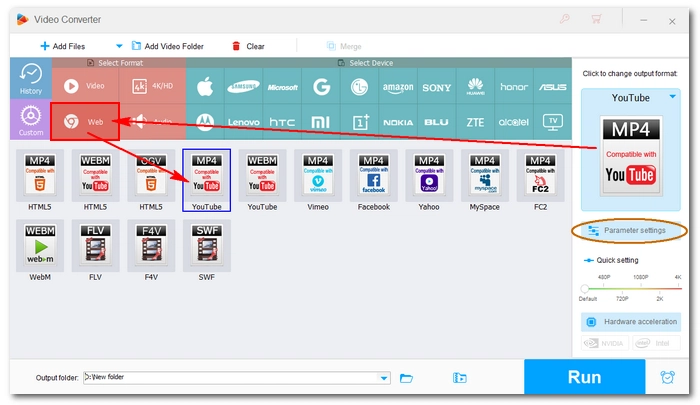700x405 pixels.
Task: Select the 4K/HD format category
Action: [x=152, y=86]
